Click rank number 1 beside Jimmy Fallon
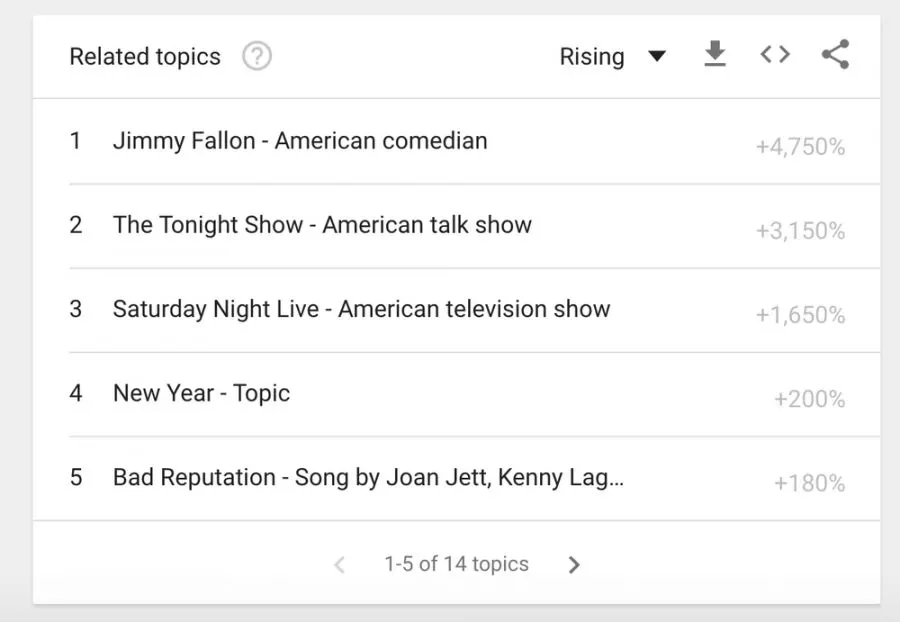The height and width of the screenshot is (622, 900). (x=75, y=141)
